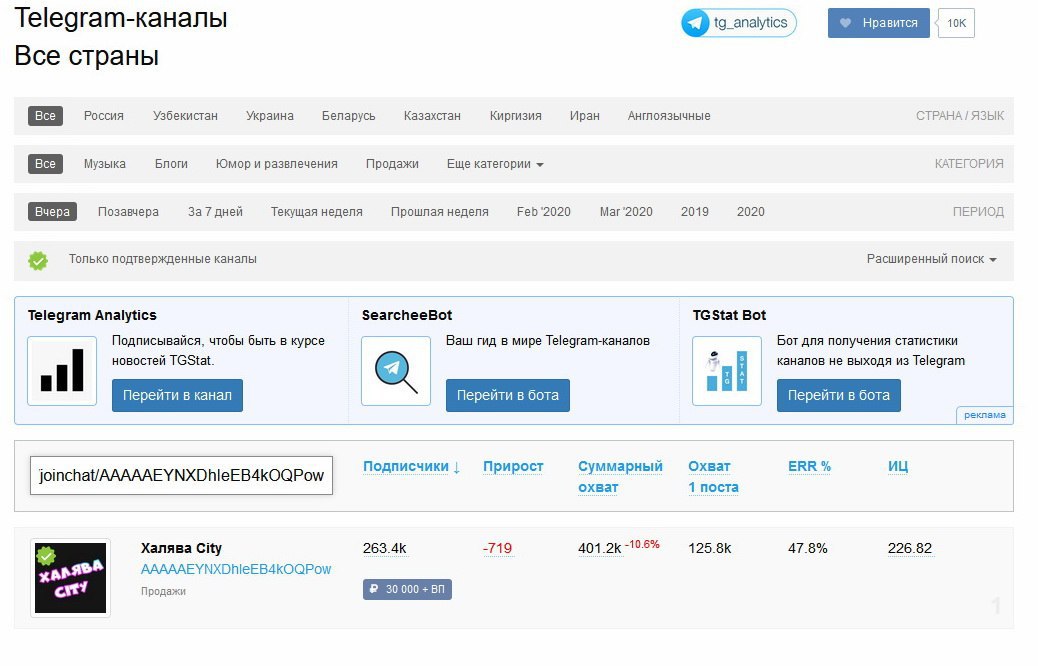This screenshot has height=666, width=1038.
Task: Sort by Прирост column
Action: [513, 466]
